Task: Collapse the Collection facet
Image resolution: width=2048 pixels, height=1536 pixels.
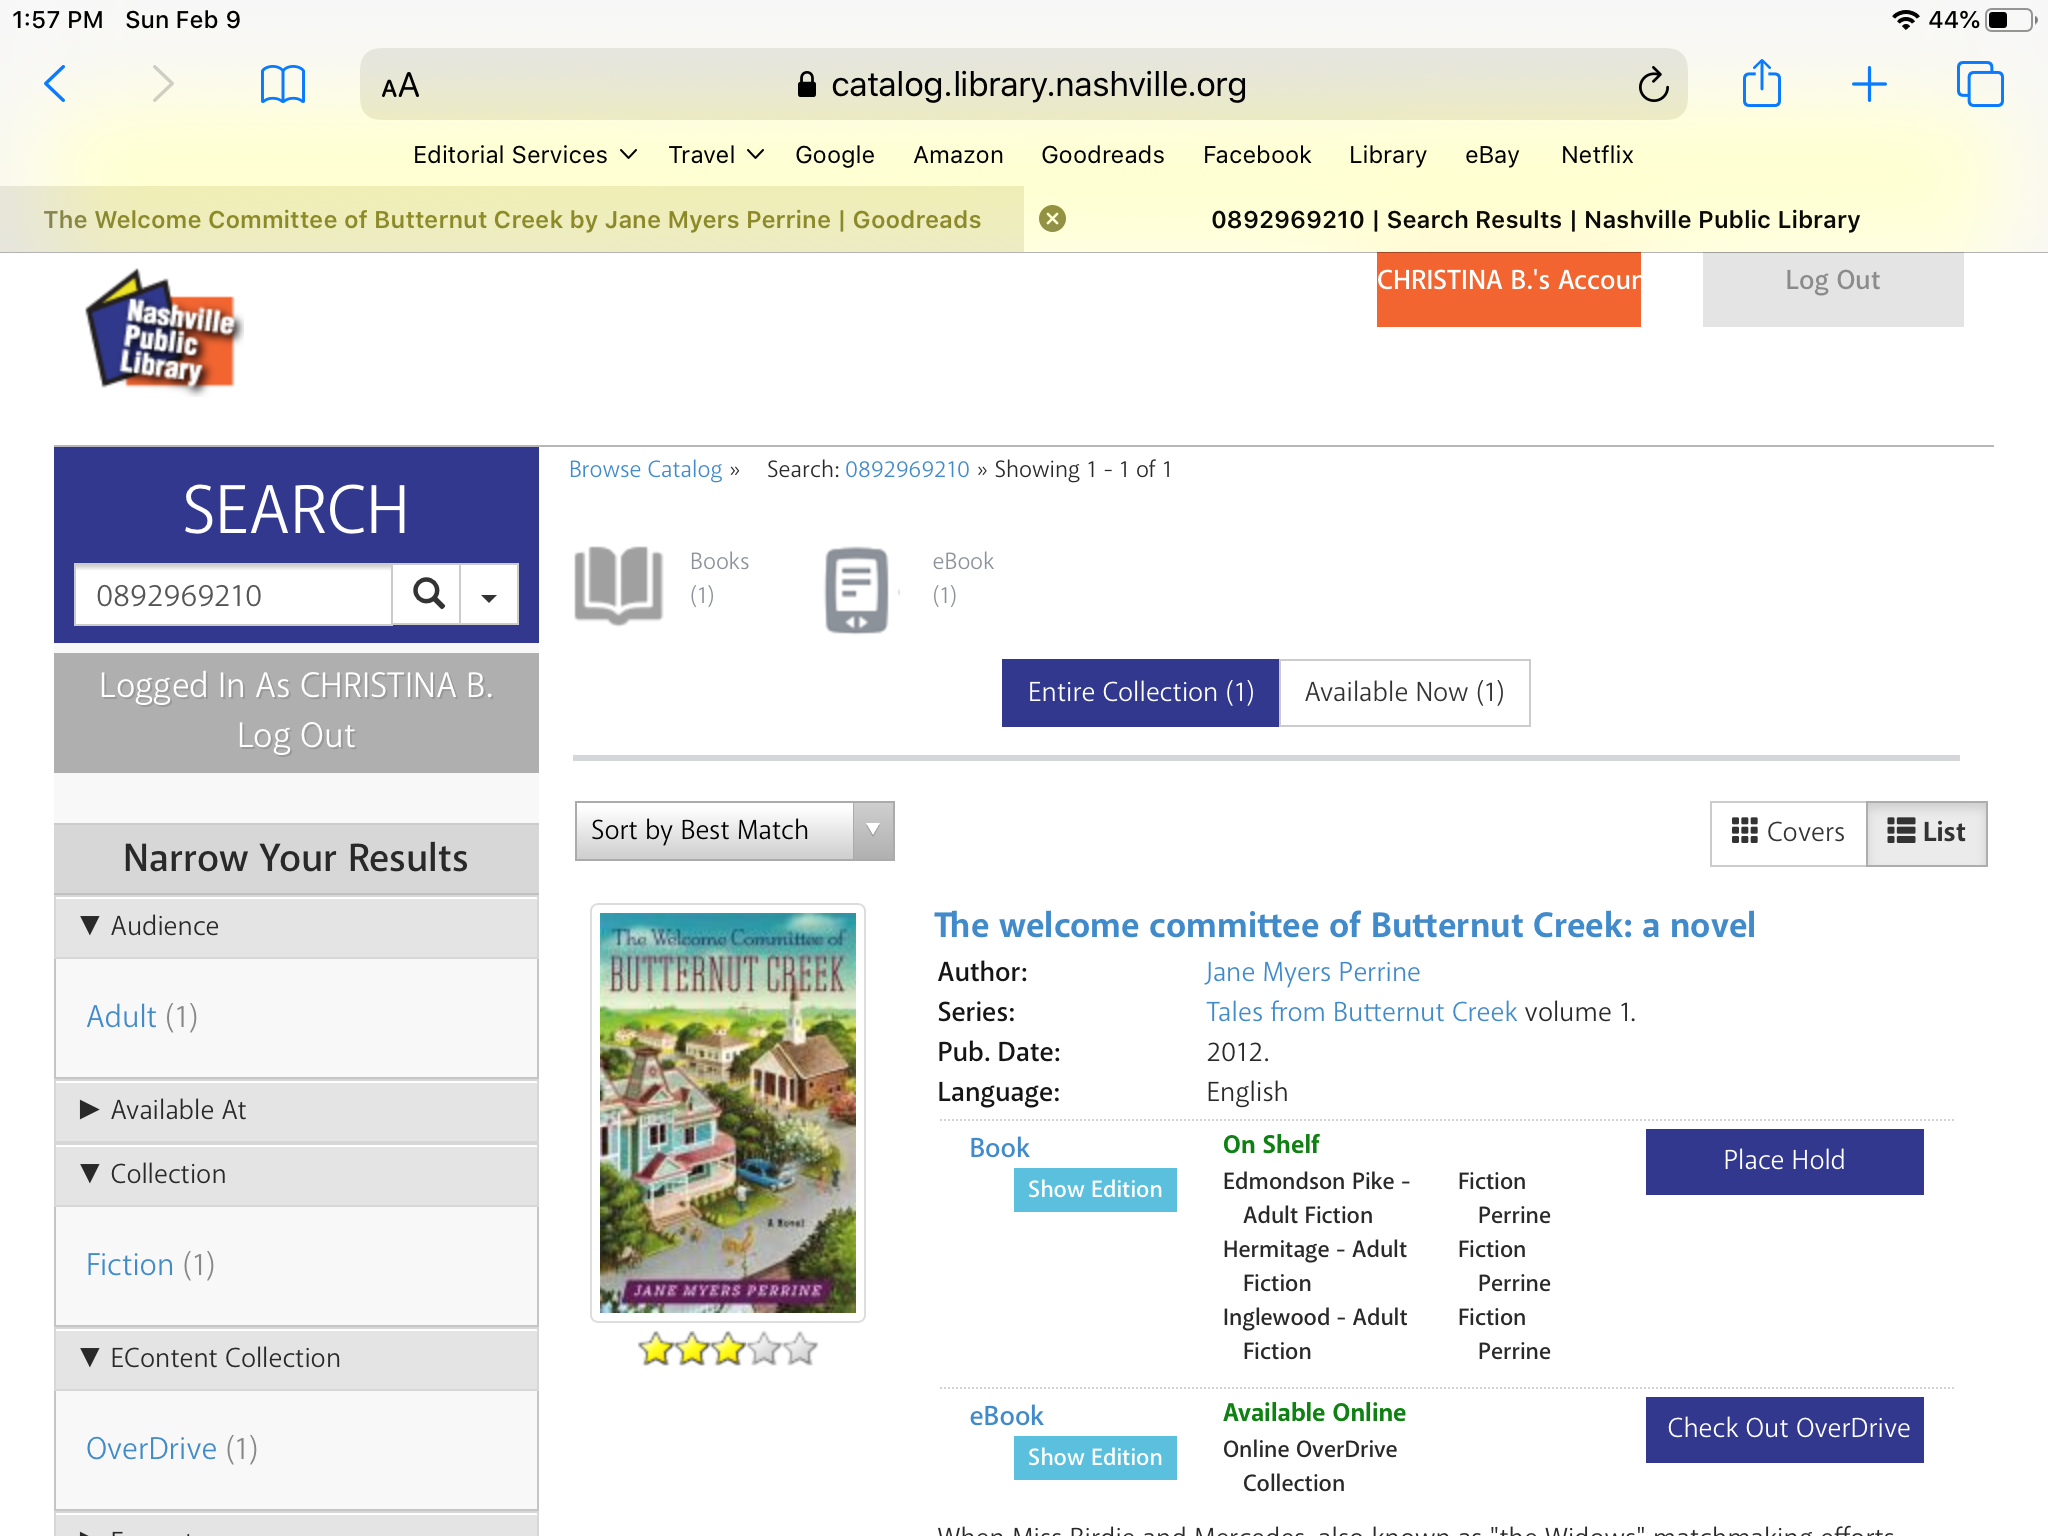Action: click(x=296, y=1174)
